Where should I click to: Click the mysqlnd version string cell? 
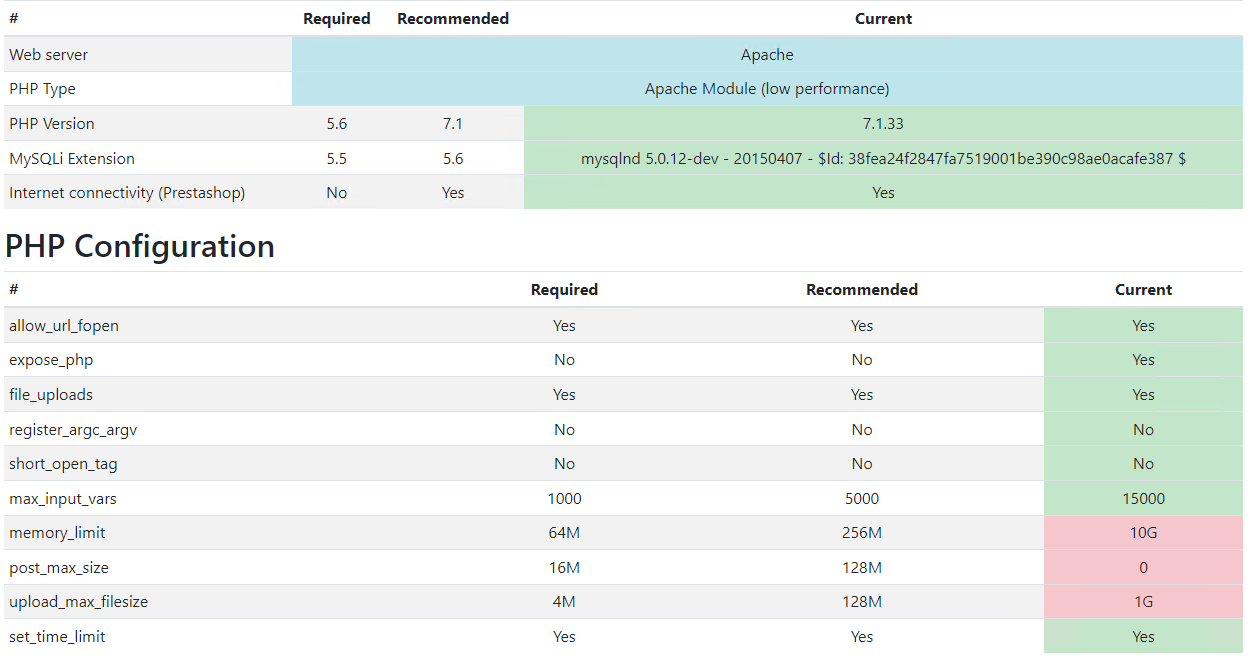click(x=883, y=158)
